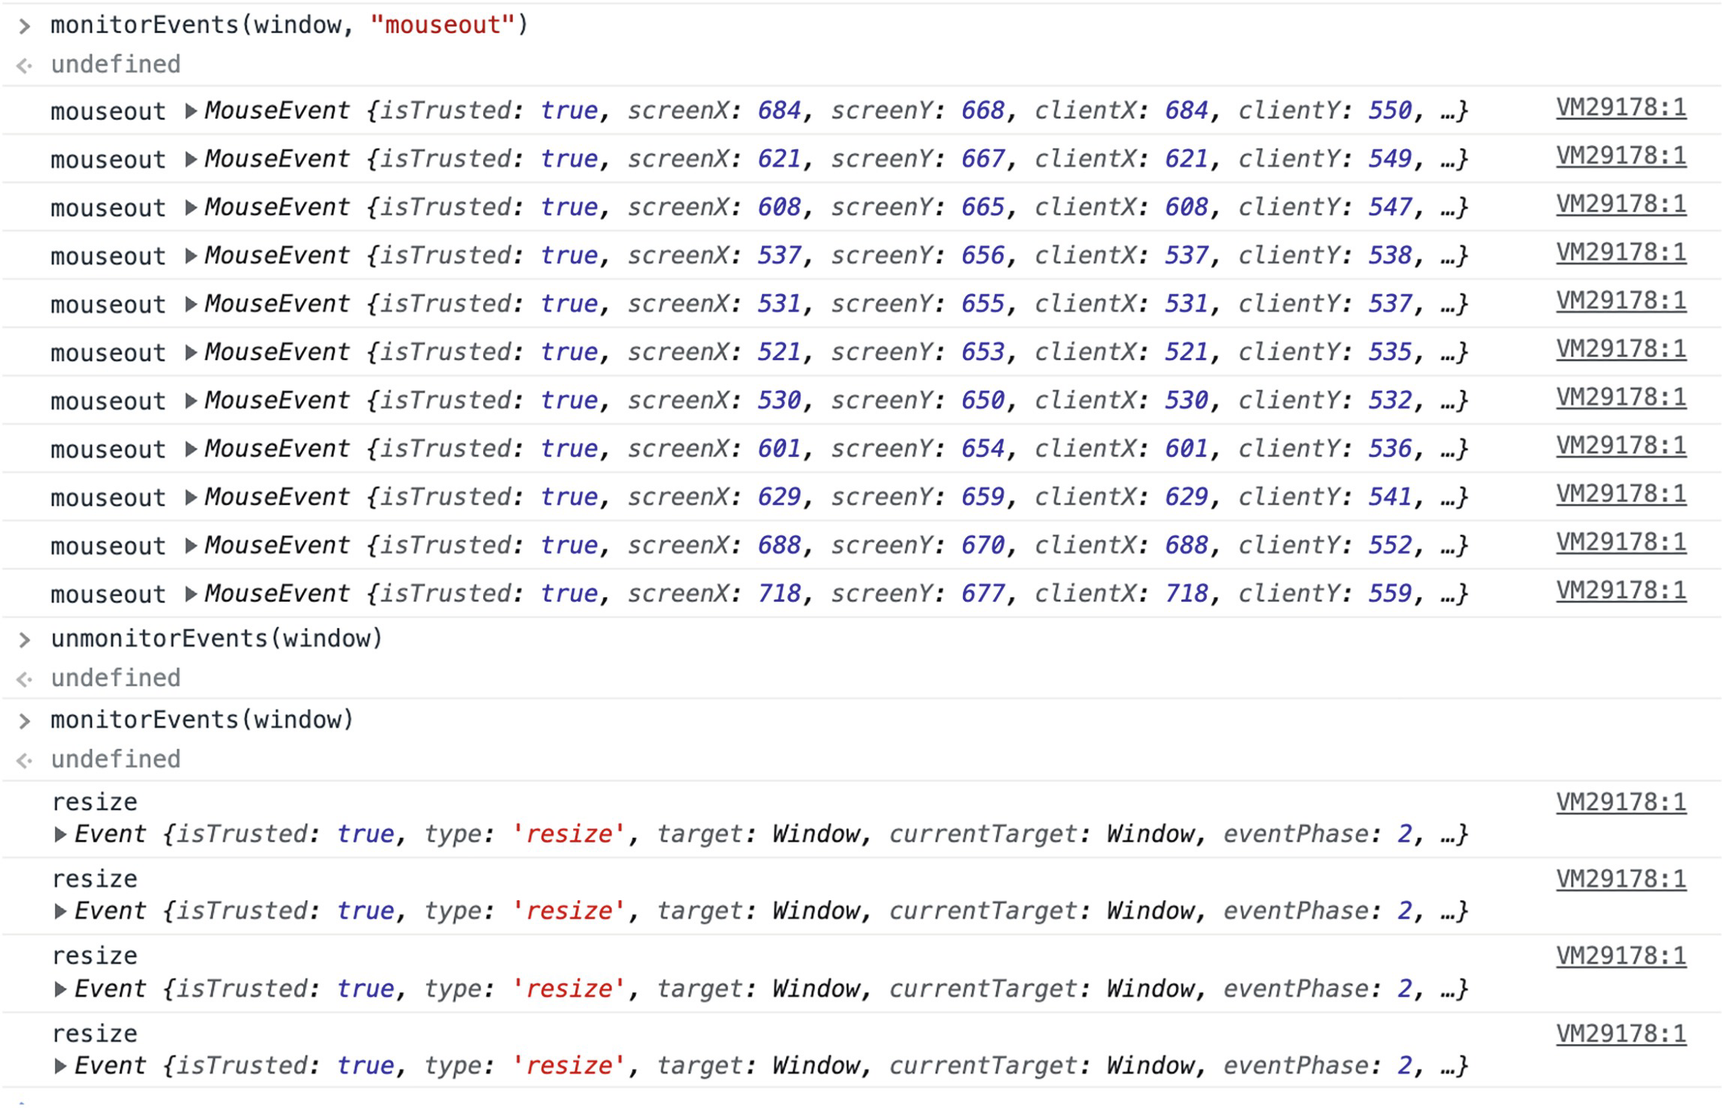Expand the MouseEvent with screenX 530
Image resolution: width=1725 pixels, height=1108 pixels.
click(x=191, y=401)
